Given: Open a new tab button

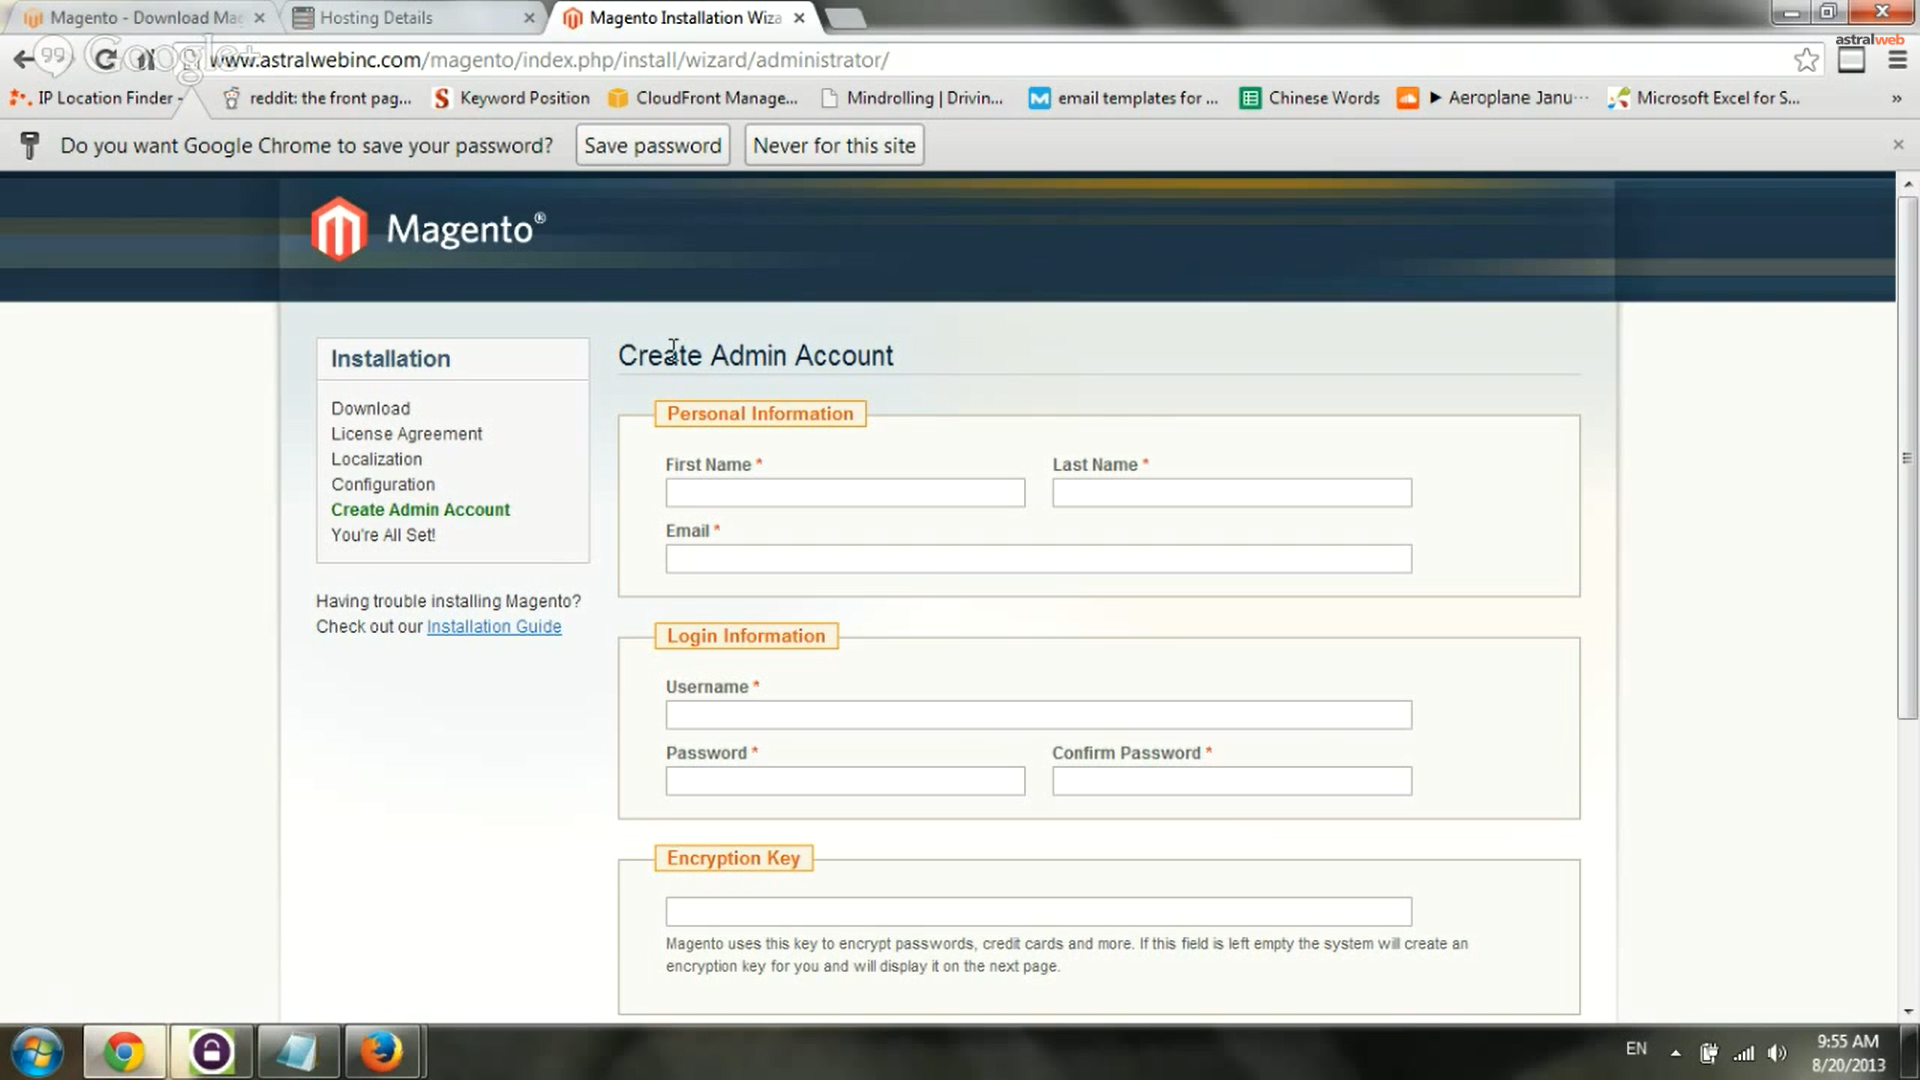Looking at the screenshot, I should 846,18.
